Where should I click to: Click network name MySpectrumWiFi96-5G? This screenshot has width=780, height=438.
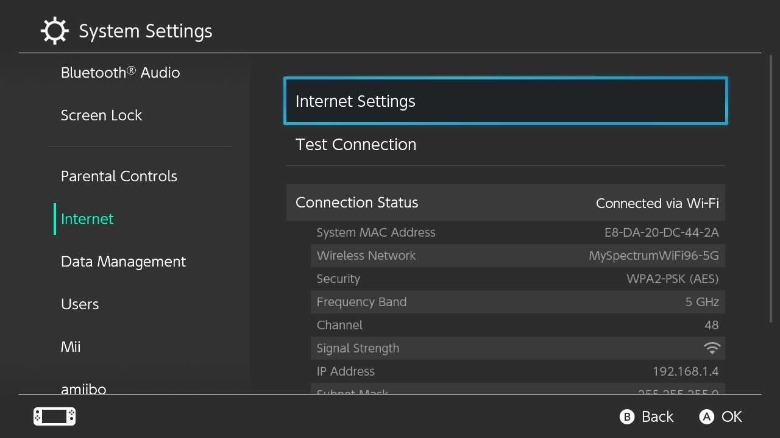[654, 256]
